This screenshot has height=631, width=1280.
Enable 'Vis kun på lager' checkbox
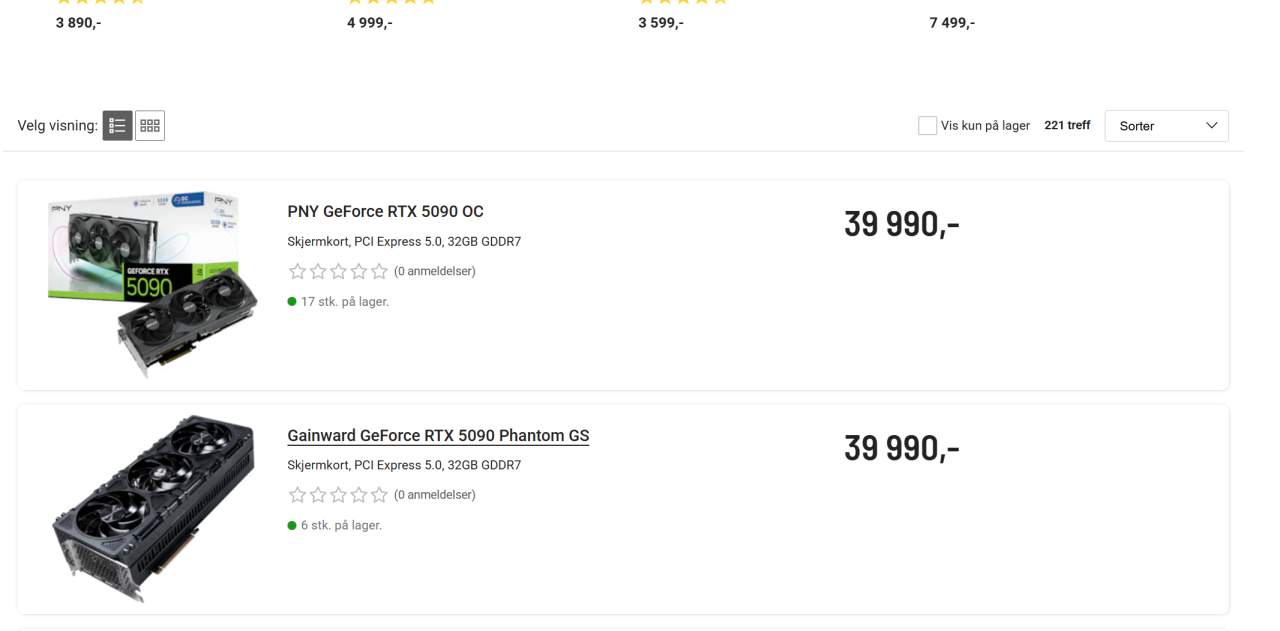click(928, 126)
